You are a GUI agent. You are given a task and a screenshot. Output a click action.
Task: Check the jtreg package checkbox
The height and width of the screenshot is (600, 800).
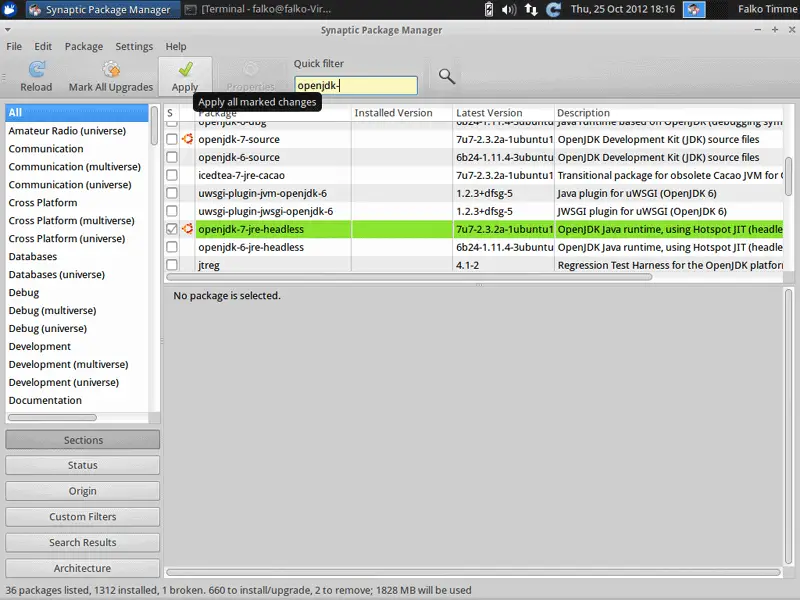pyautogui.click(x=172, y=265)
